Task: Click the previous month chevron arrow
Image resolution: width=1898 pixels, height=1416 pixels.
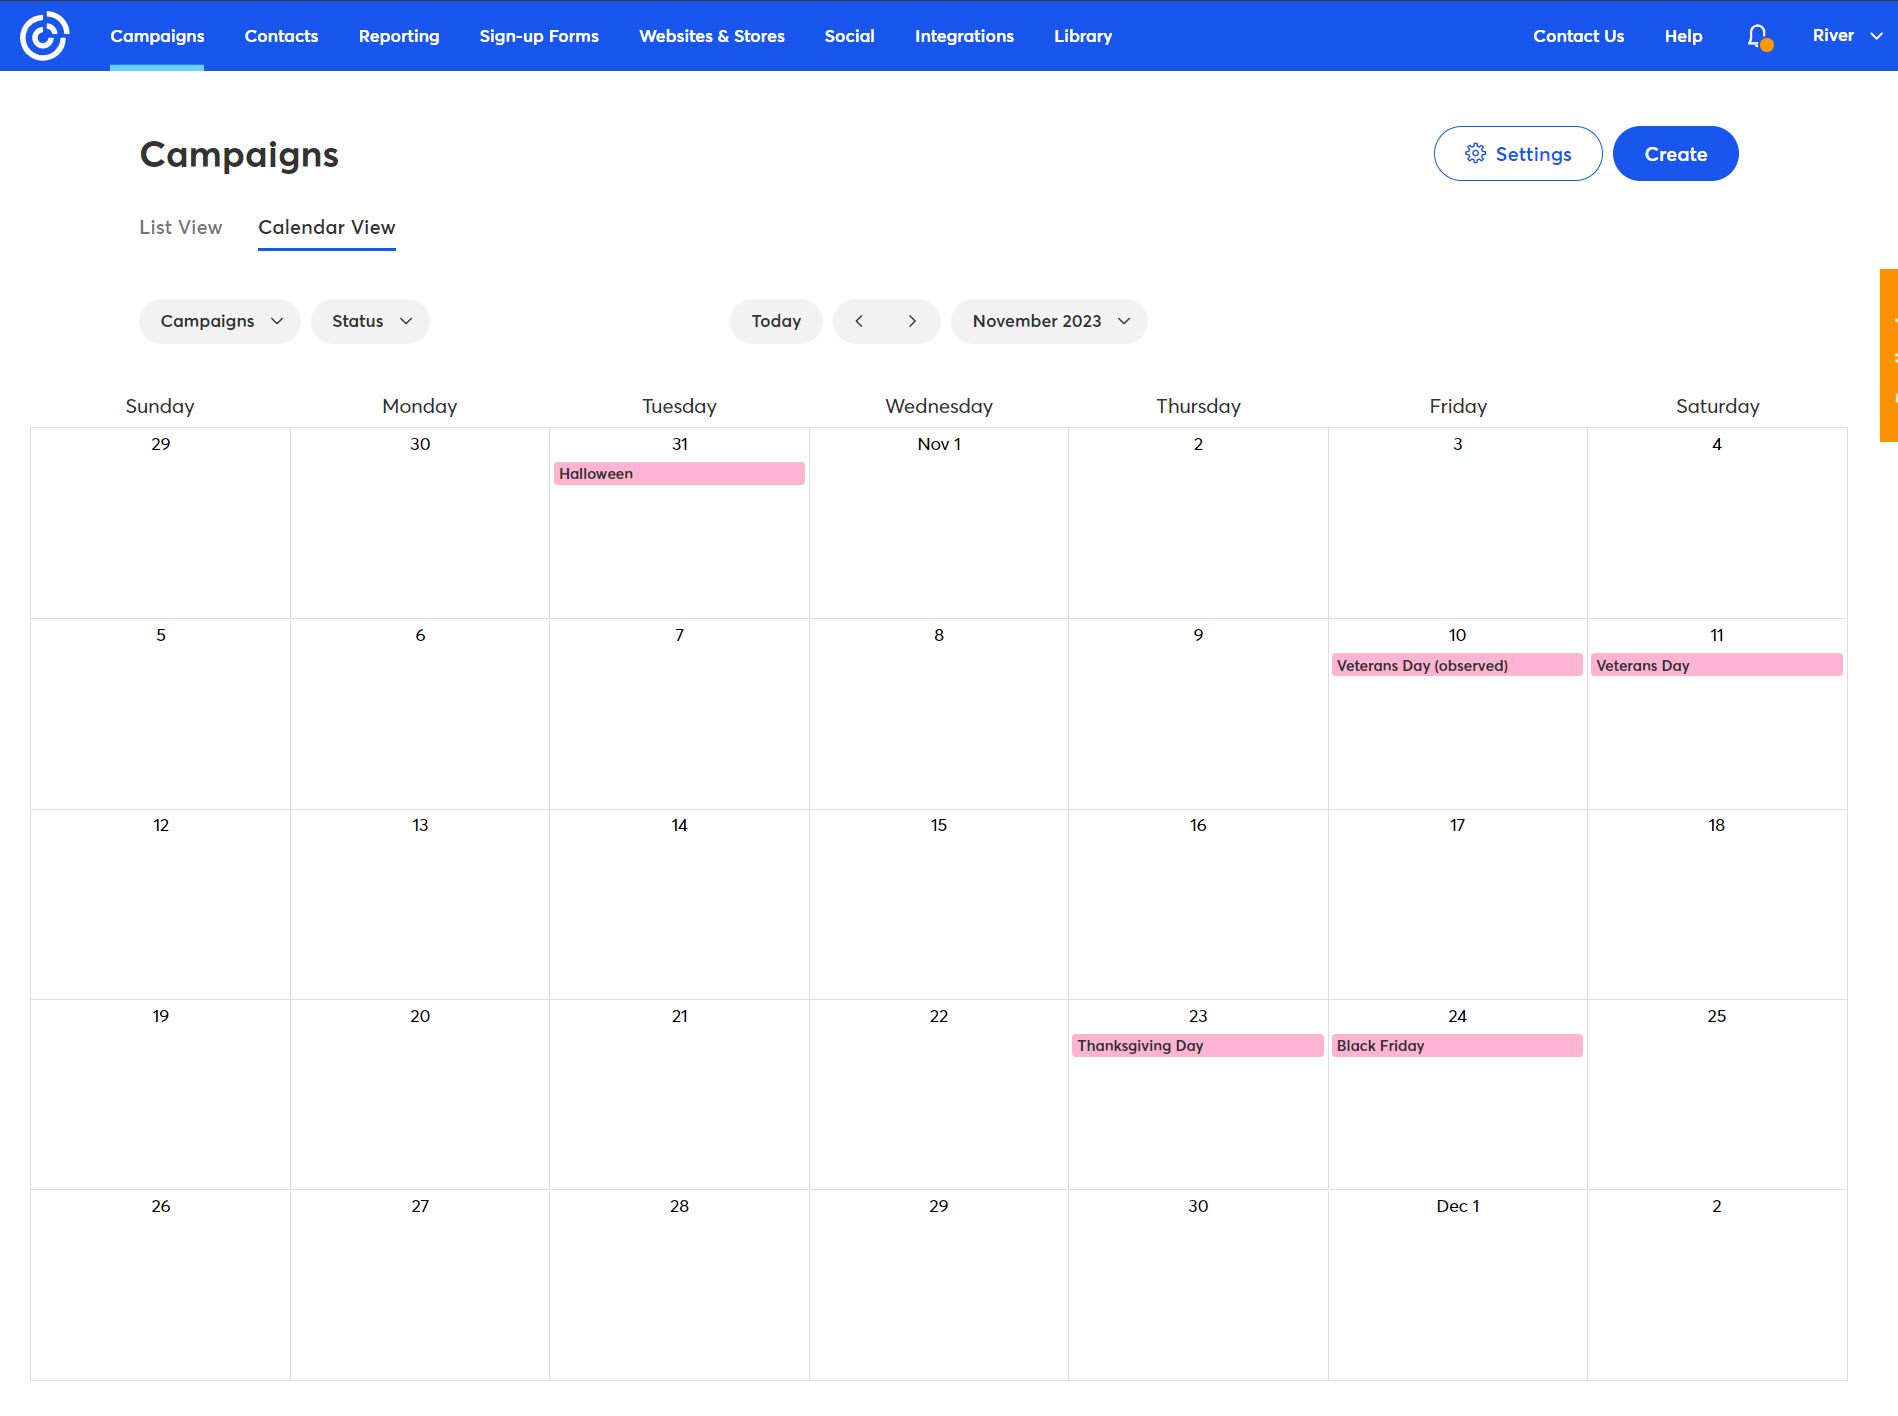Action: tap(859, 321)
